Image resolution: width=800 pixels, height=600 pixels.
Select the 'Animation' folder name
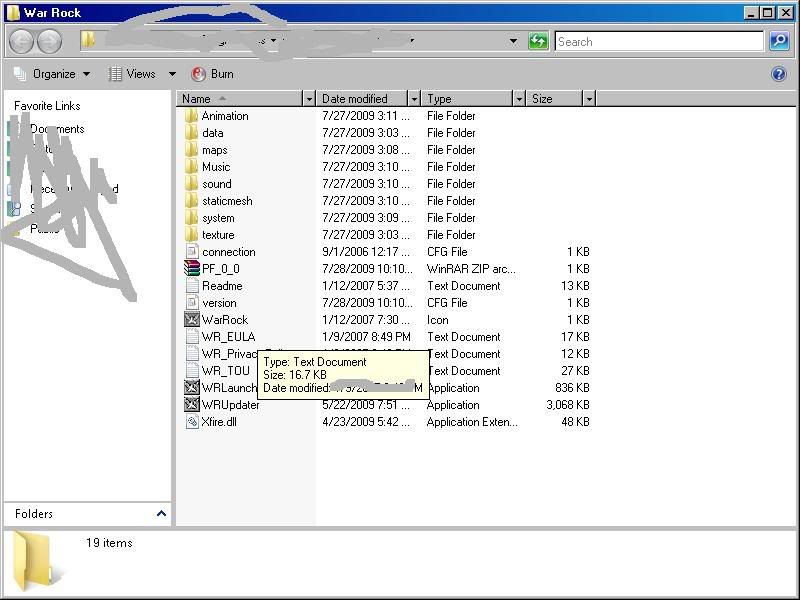click(x=225, y=116)
